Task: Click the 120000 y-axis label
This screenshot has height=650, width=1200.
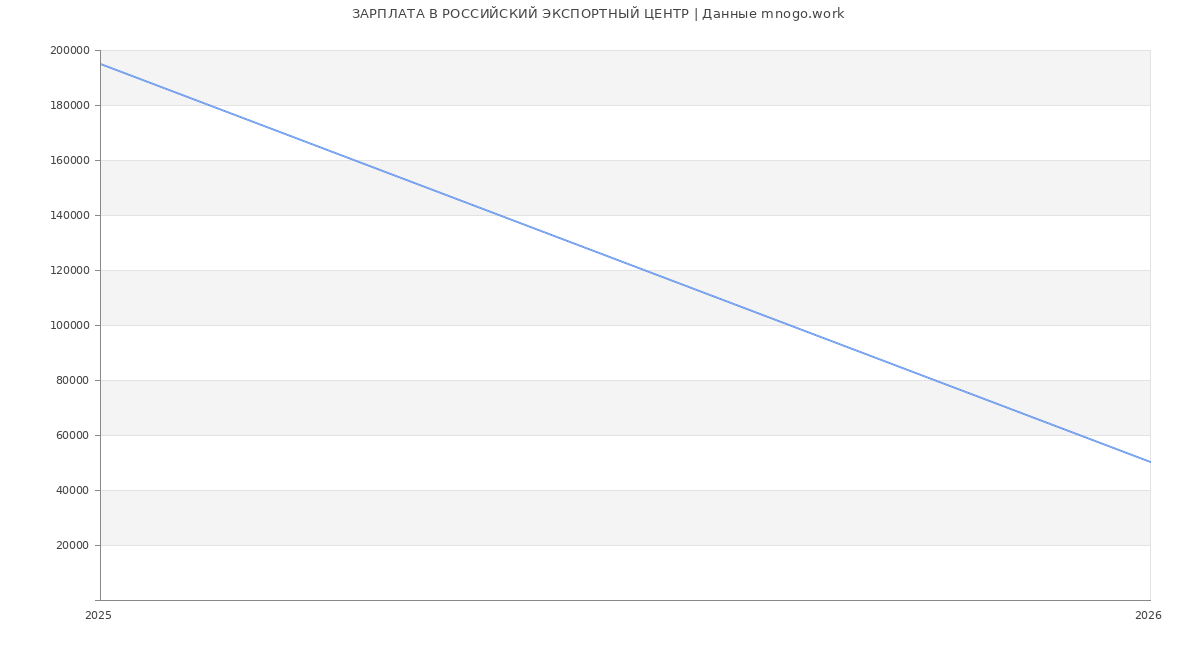Action: pyautogui.click(x=70, y=271)
